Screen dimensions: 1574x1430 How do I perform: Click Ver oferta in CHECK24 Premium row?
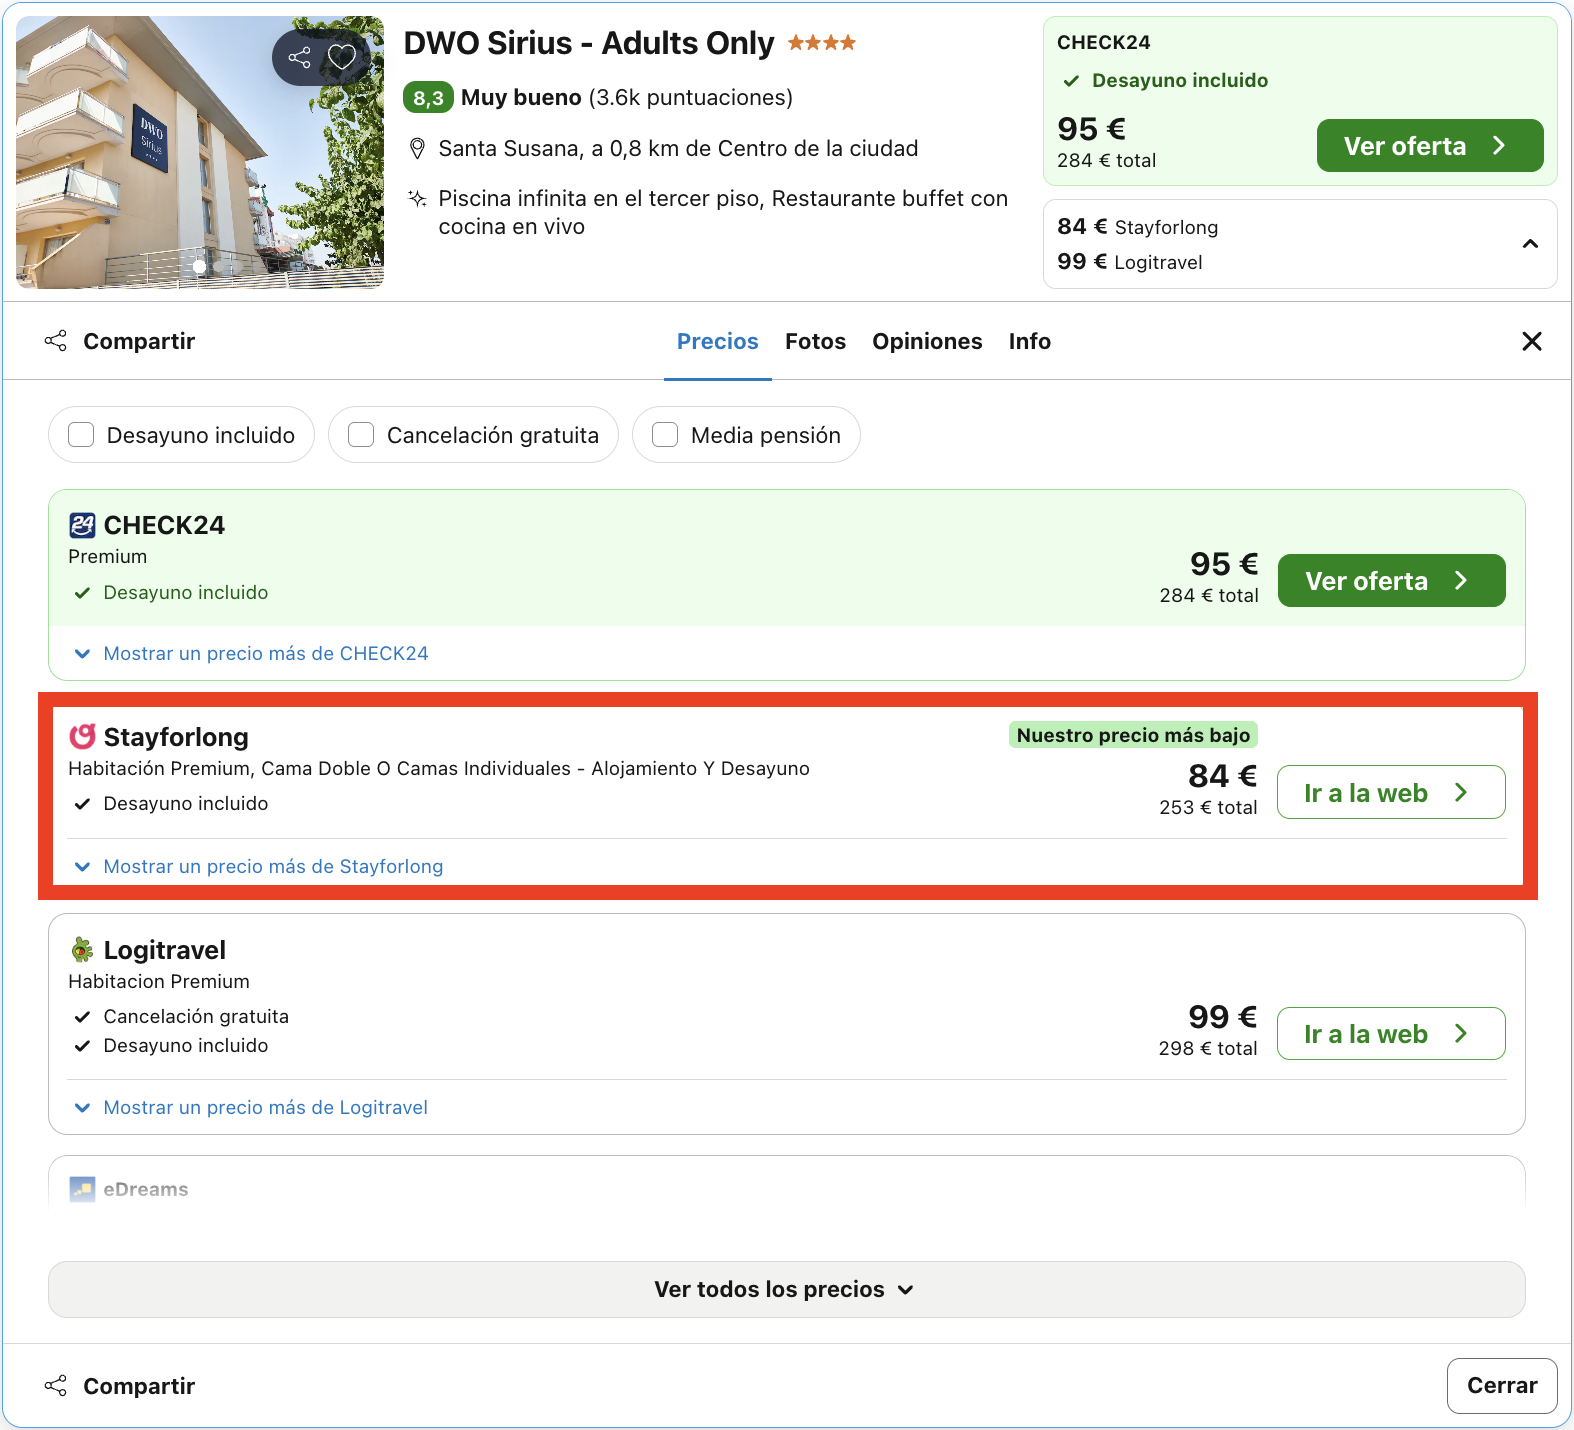[1391, 581]
